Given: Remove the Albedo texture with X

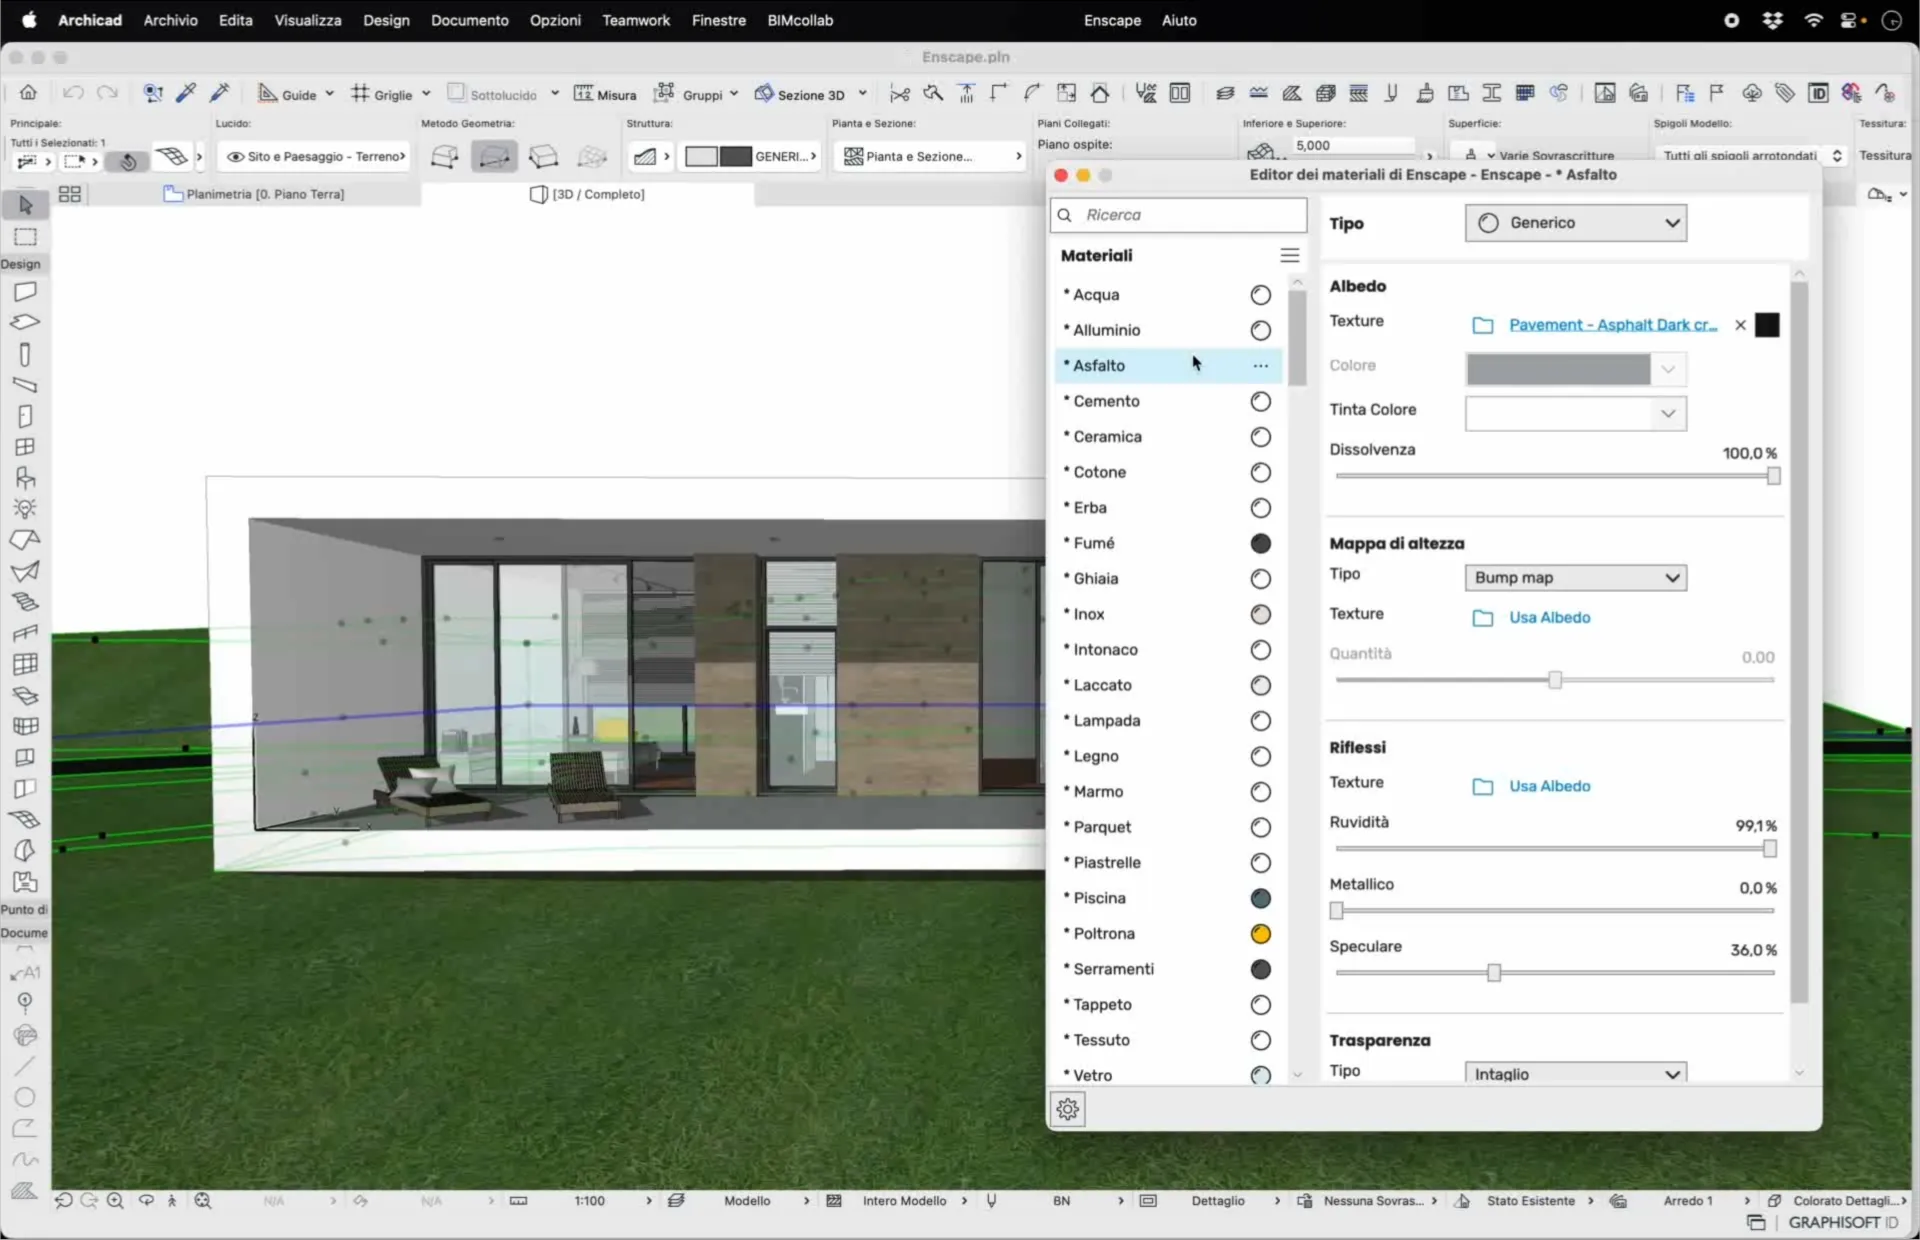Looking at the screenshot, I should (1740, 325).
